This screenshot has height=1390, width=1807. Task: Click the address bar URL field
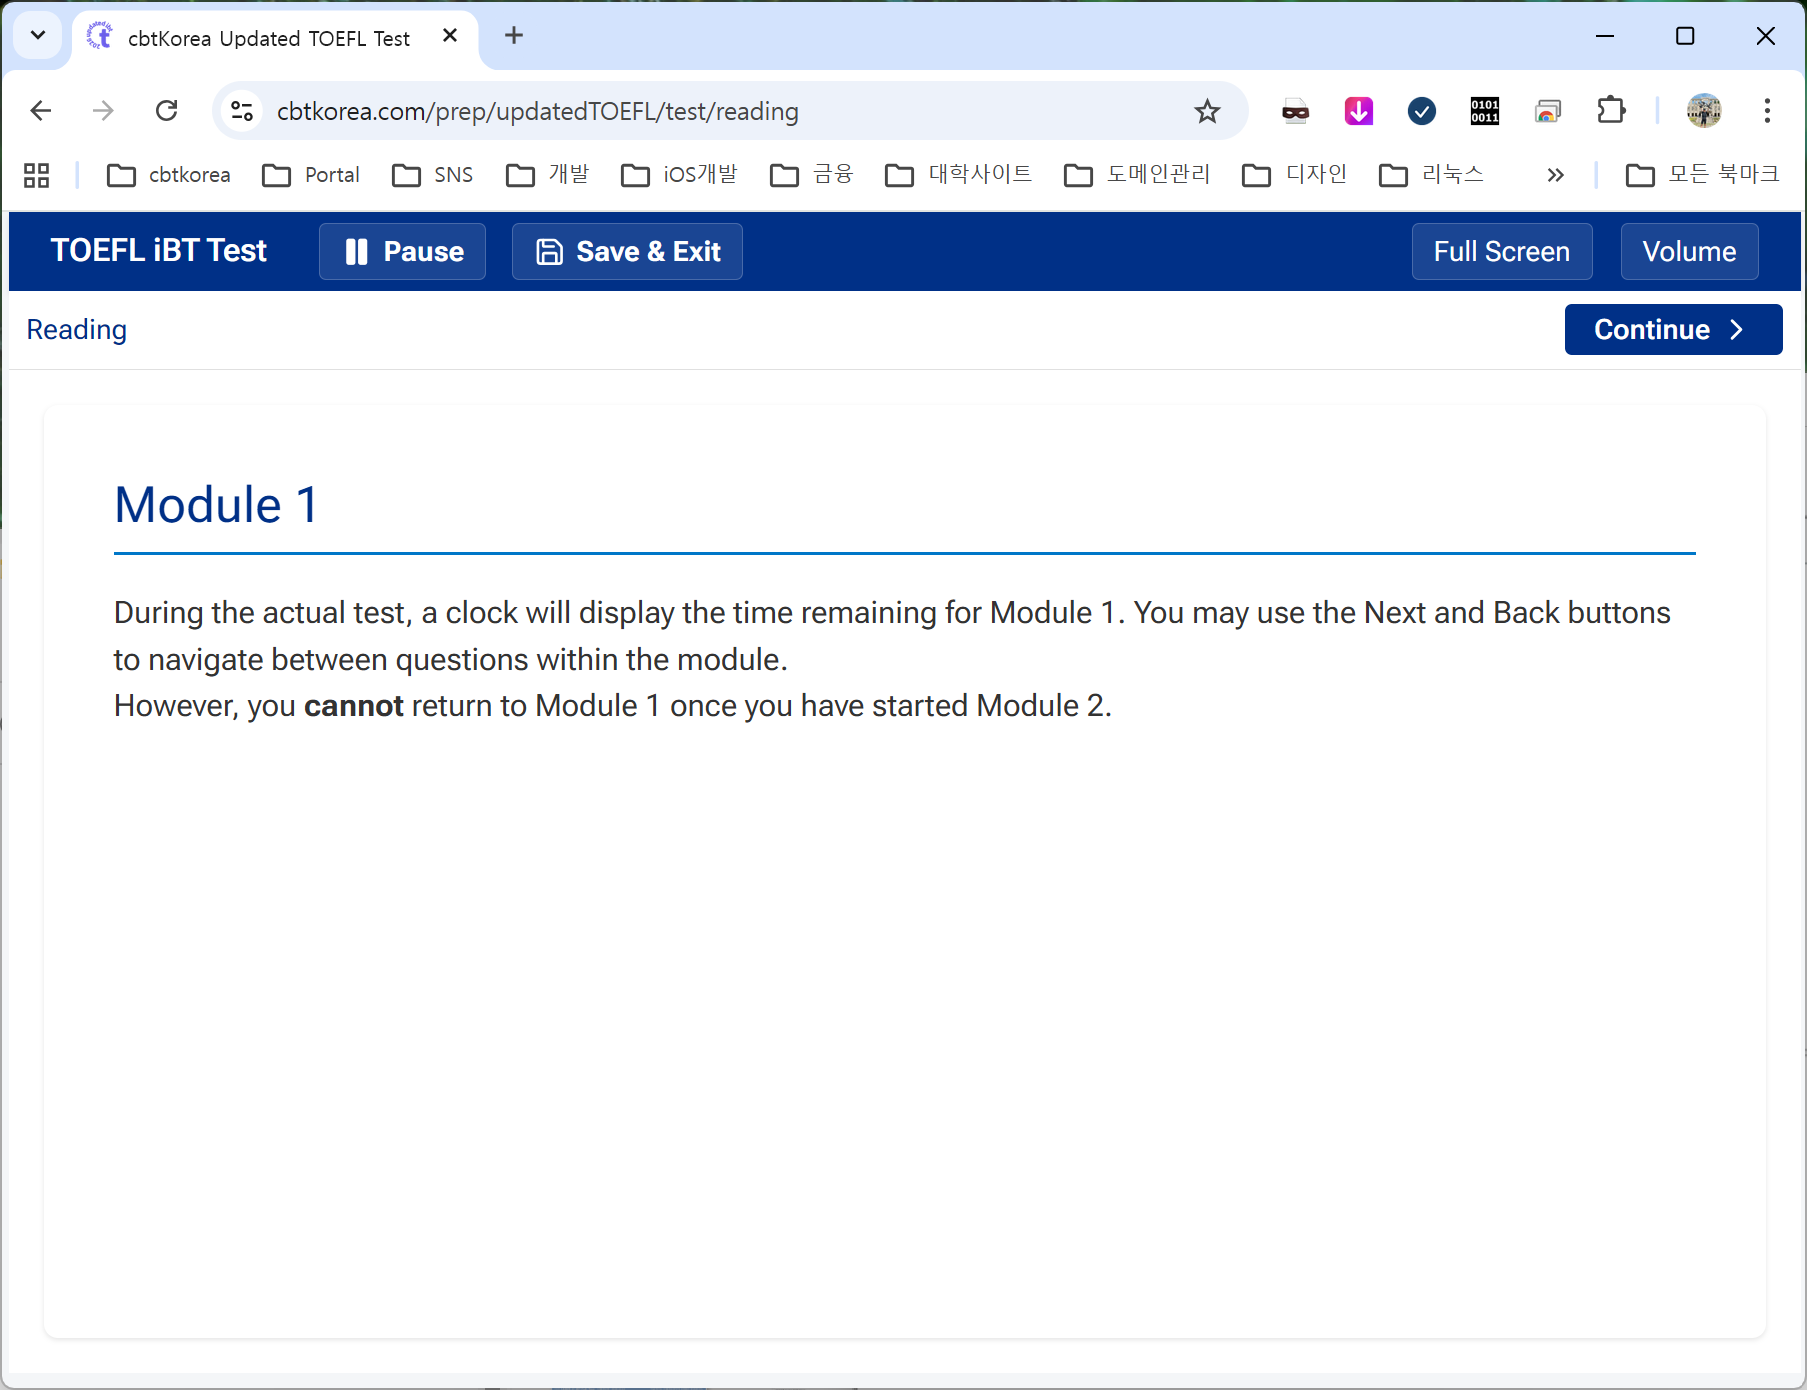pyautogui.click(x=700, y=111)
